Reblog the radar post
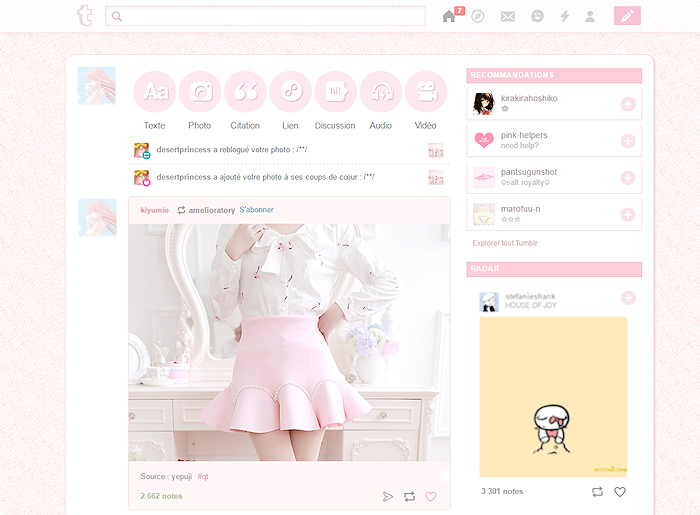Image resolution: width=700 pixels, height=515 pixels. click(x=597, y=492)
